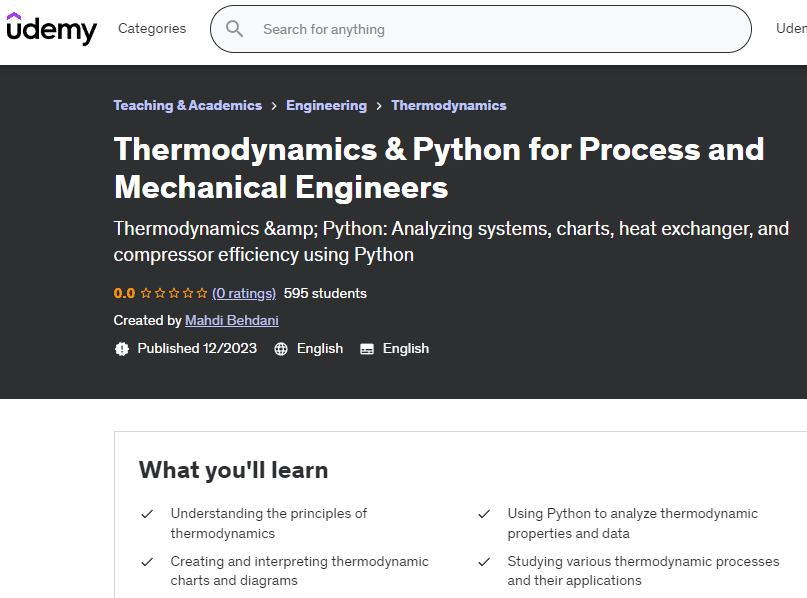Open instructor Mahdi Behdani's profile
The image size is (807, 598).
tap(232, 321)
